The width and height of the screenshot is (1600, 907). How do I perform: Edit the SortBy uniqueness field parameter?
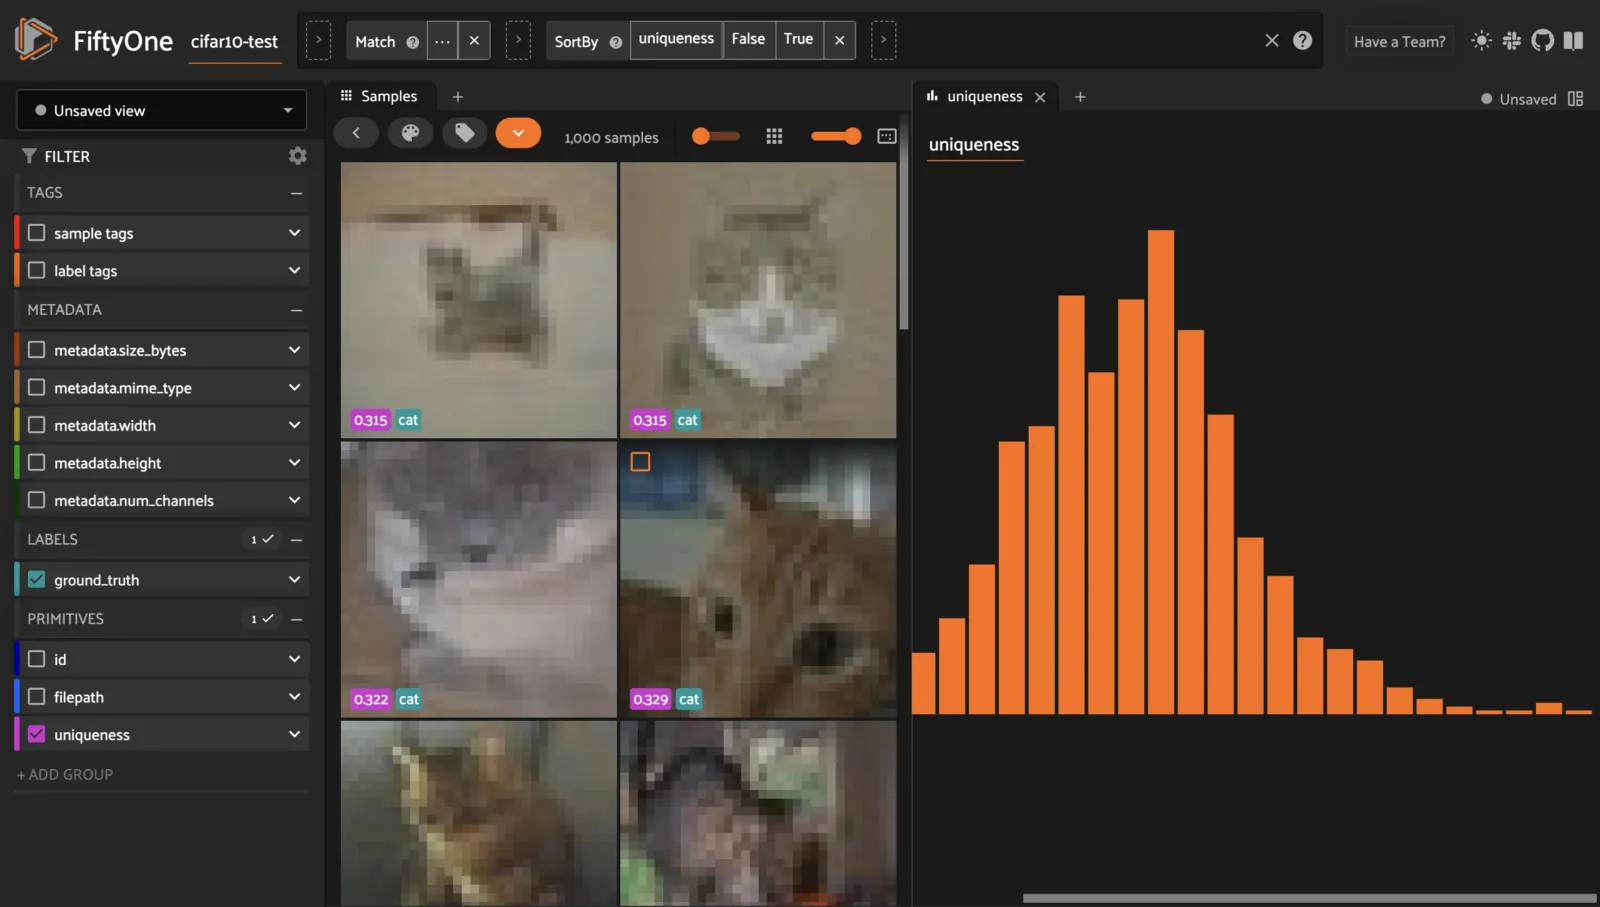click(676, 39)
